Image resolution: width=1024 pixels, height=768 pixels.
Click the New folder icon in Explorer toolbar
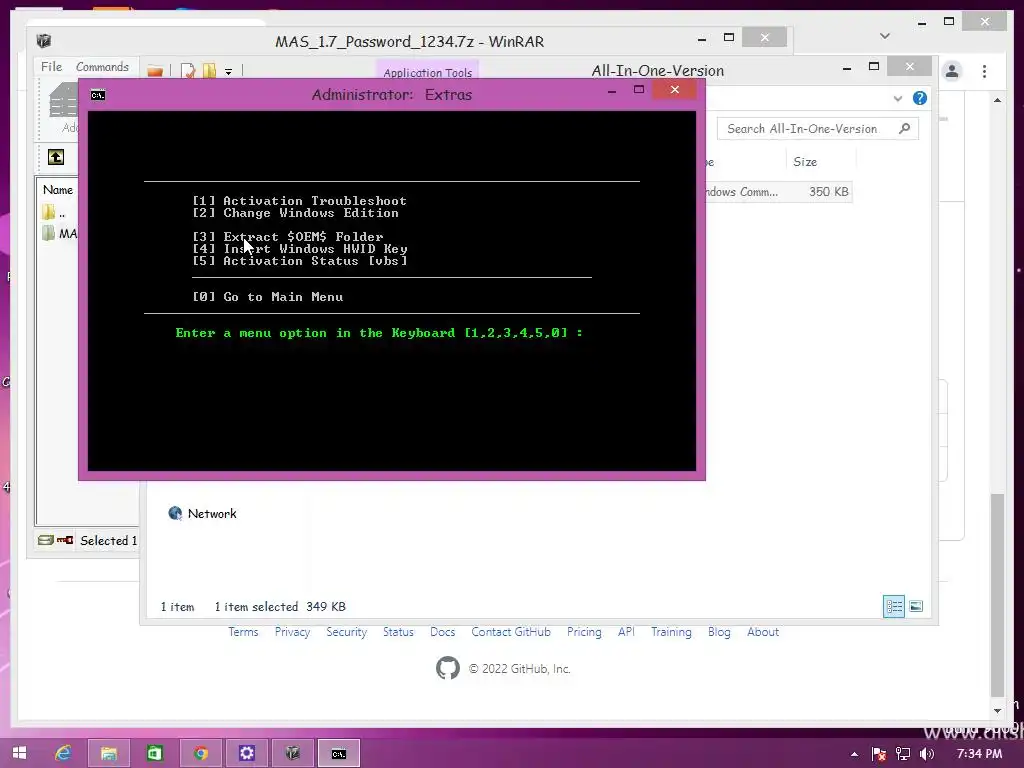tap(209, 71)
